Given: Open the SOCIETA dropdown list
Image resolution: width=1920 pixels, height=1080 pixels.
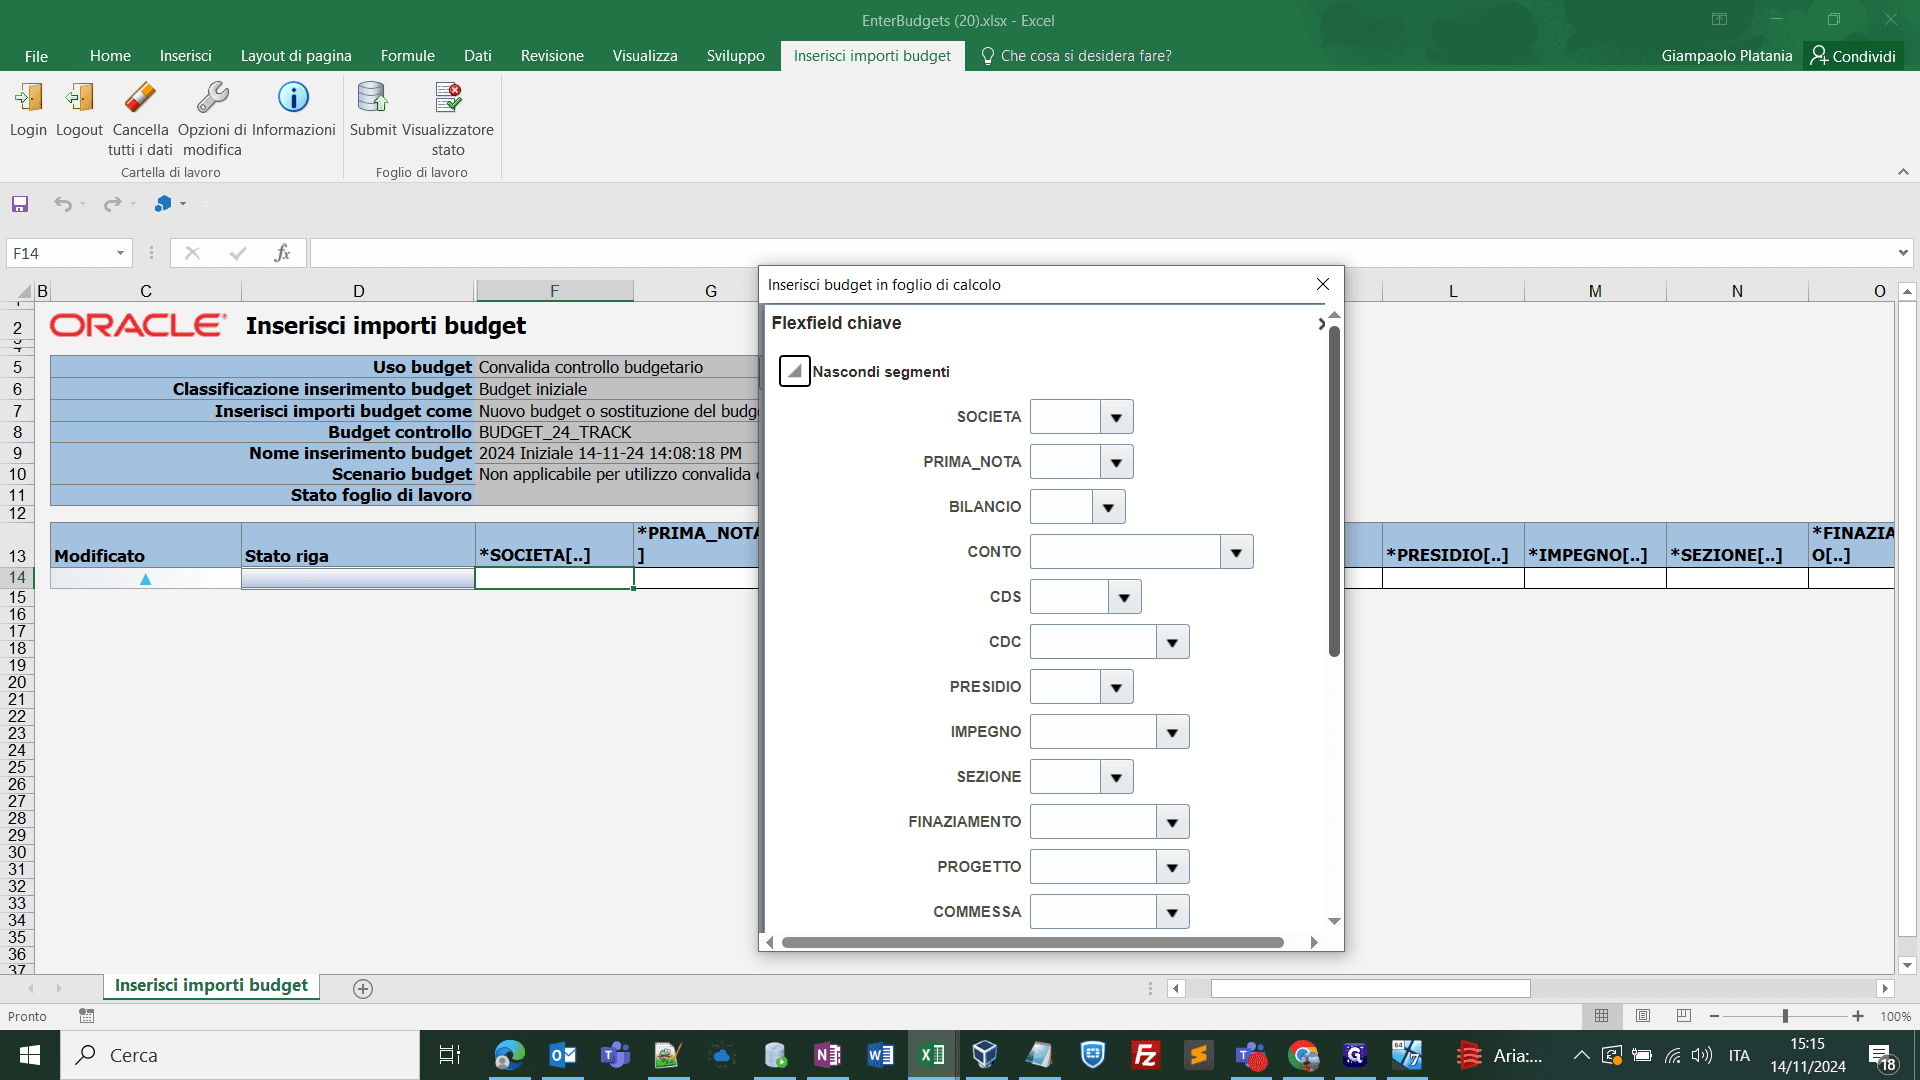Looking at the screenshot, I should 1116,417.
